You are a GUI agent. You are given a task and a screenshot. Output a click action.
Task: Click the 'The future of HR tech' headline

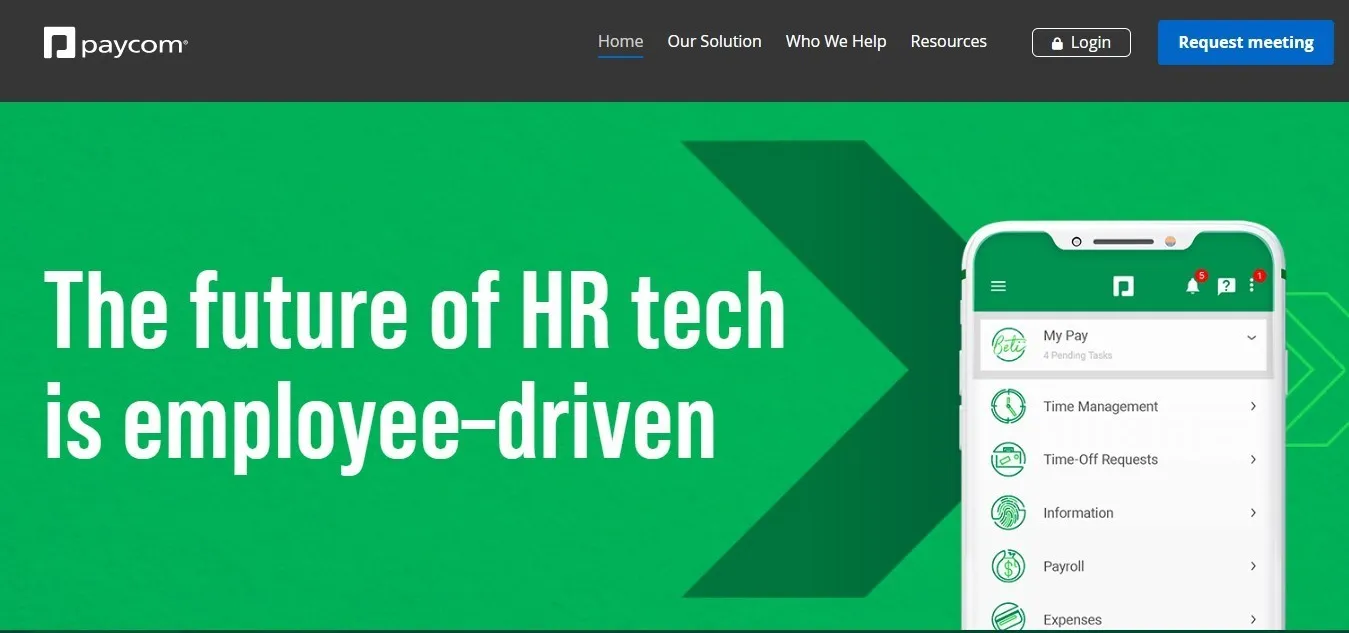(415, 310)
